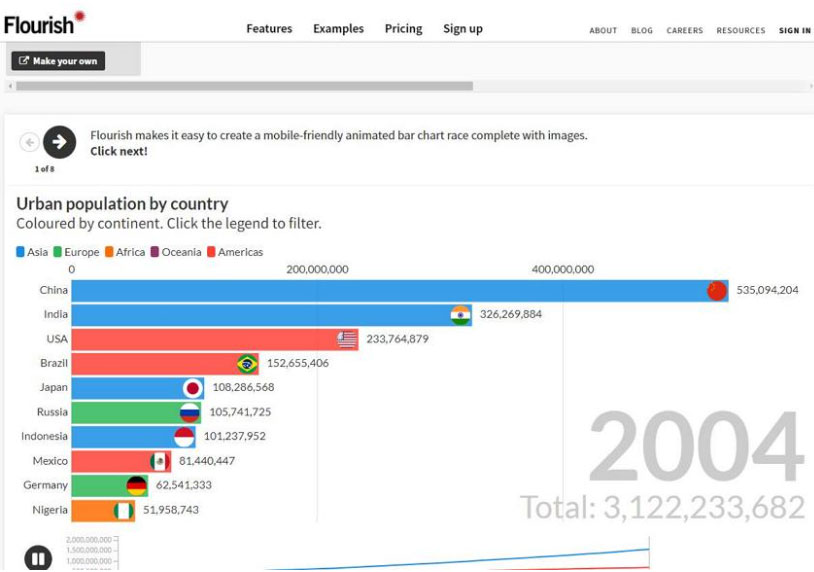This screenshot has width=814, height=572.
Task: Select the orange Oceania legend swatch
Action: pos(155,252)
